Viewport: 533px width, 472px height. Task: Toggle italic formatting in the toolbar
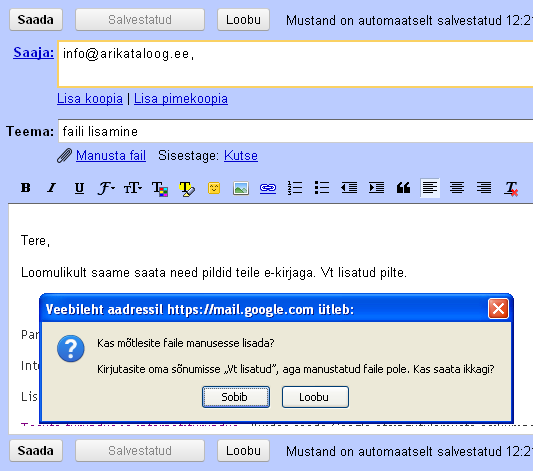[x=52, y=188]
